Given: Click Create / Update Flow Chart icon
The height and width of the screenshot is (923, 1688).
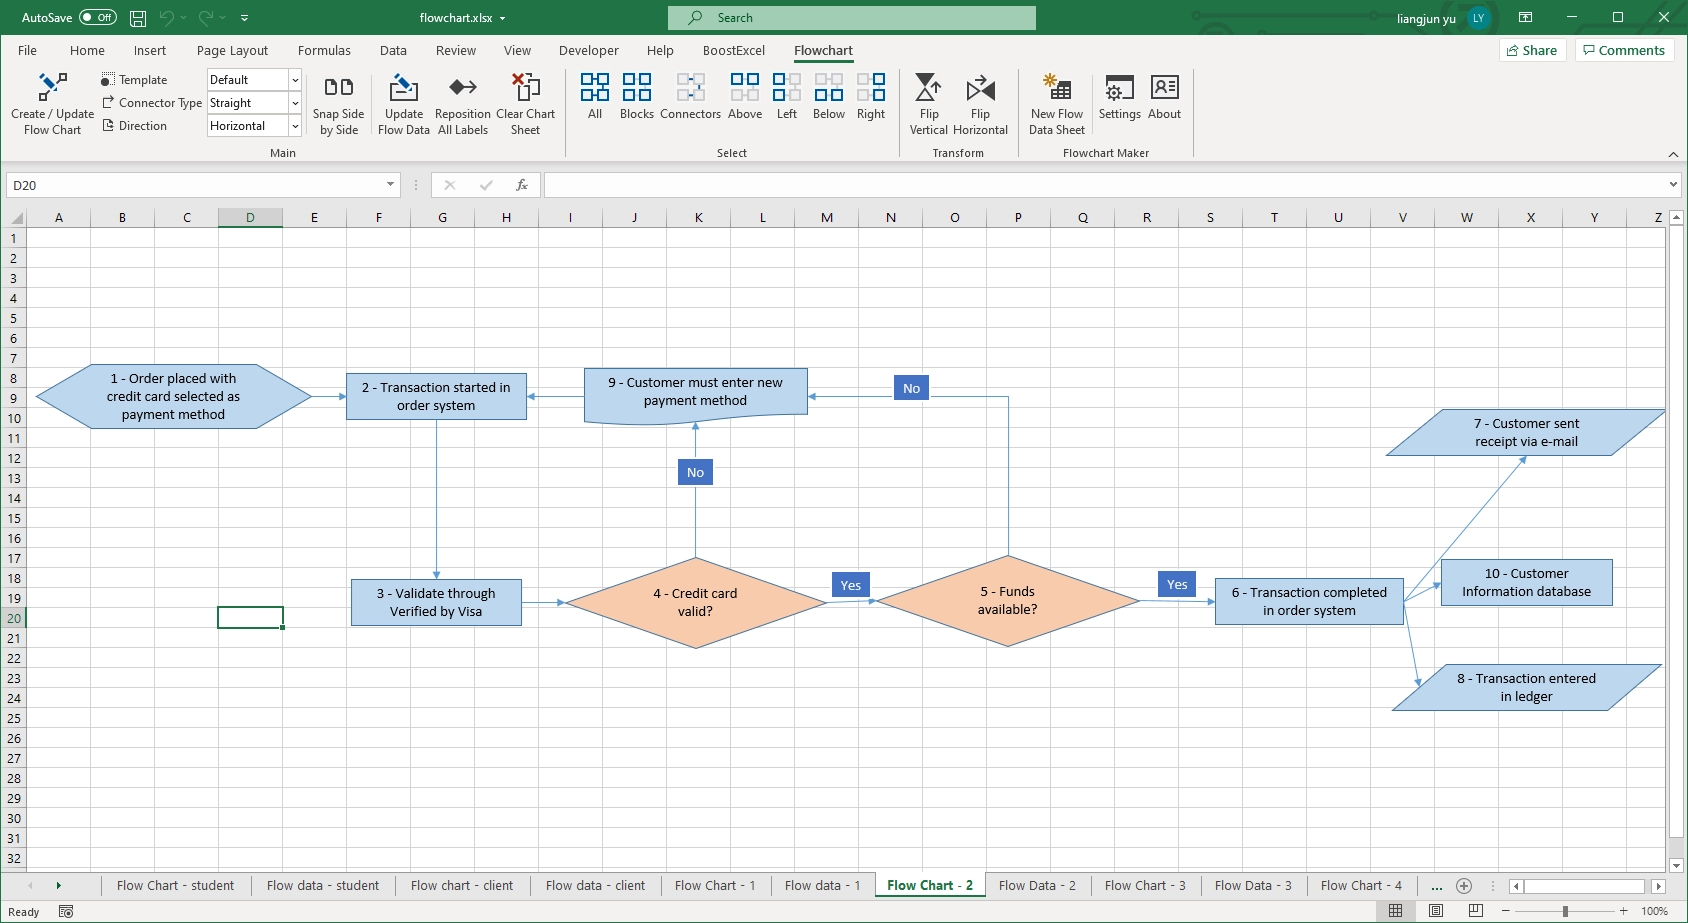Looking at the screenshot, I should pos(52,87).
